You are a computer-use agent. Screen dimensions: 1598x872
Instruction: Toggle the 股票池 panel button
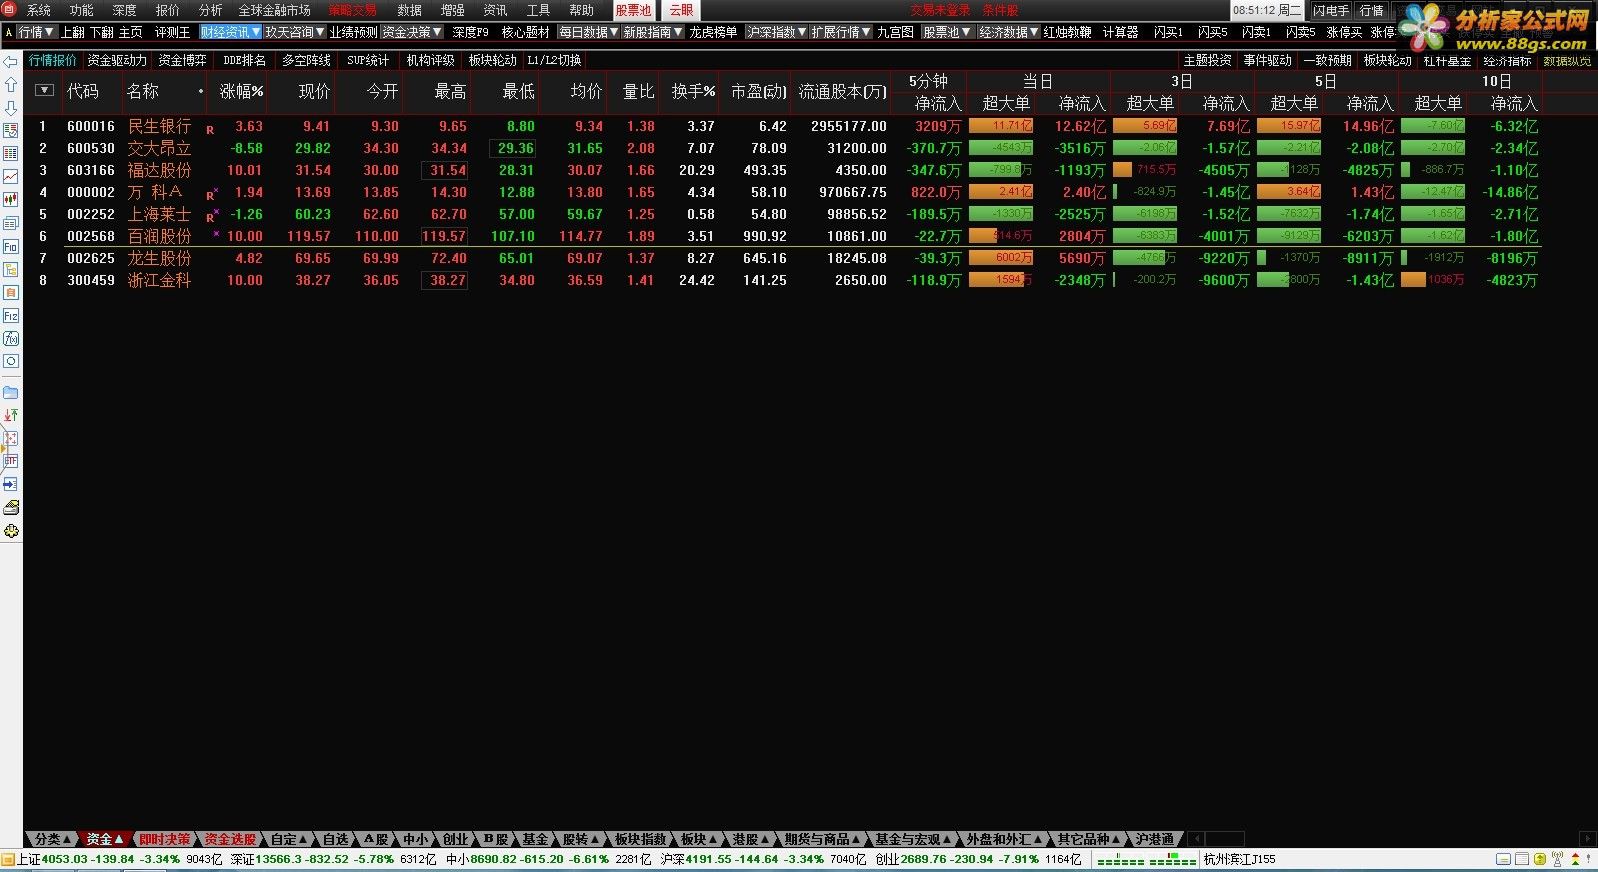point(633,10)
